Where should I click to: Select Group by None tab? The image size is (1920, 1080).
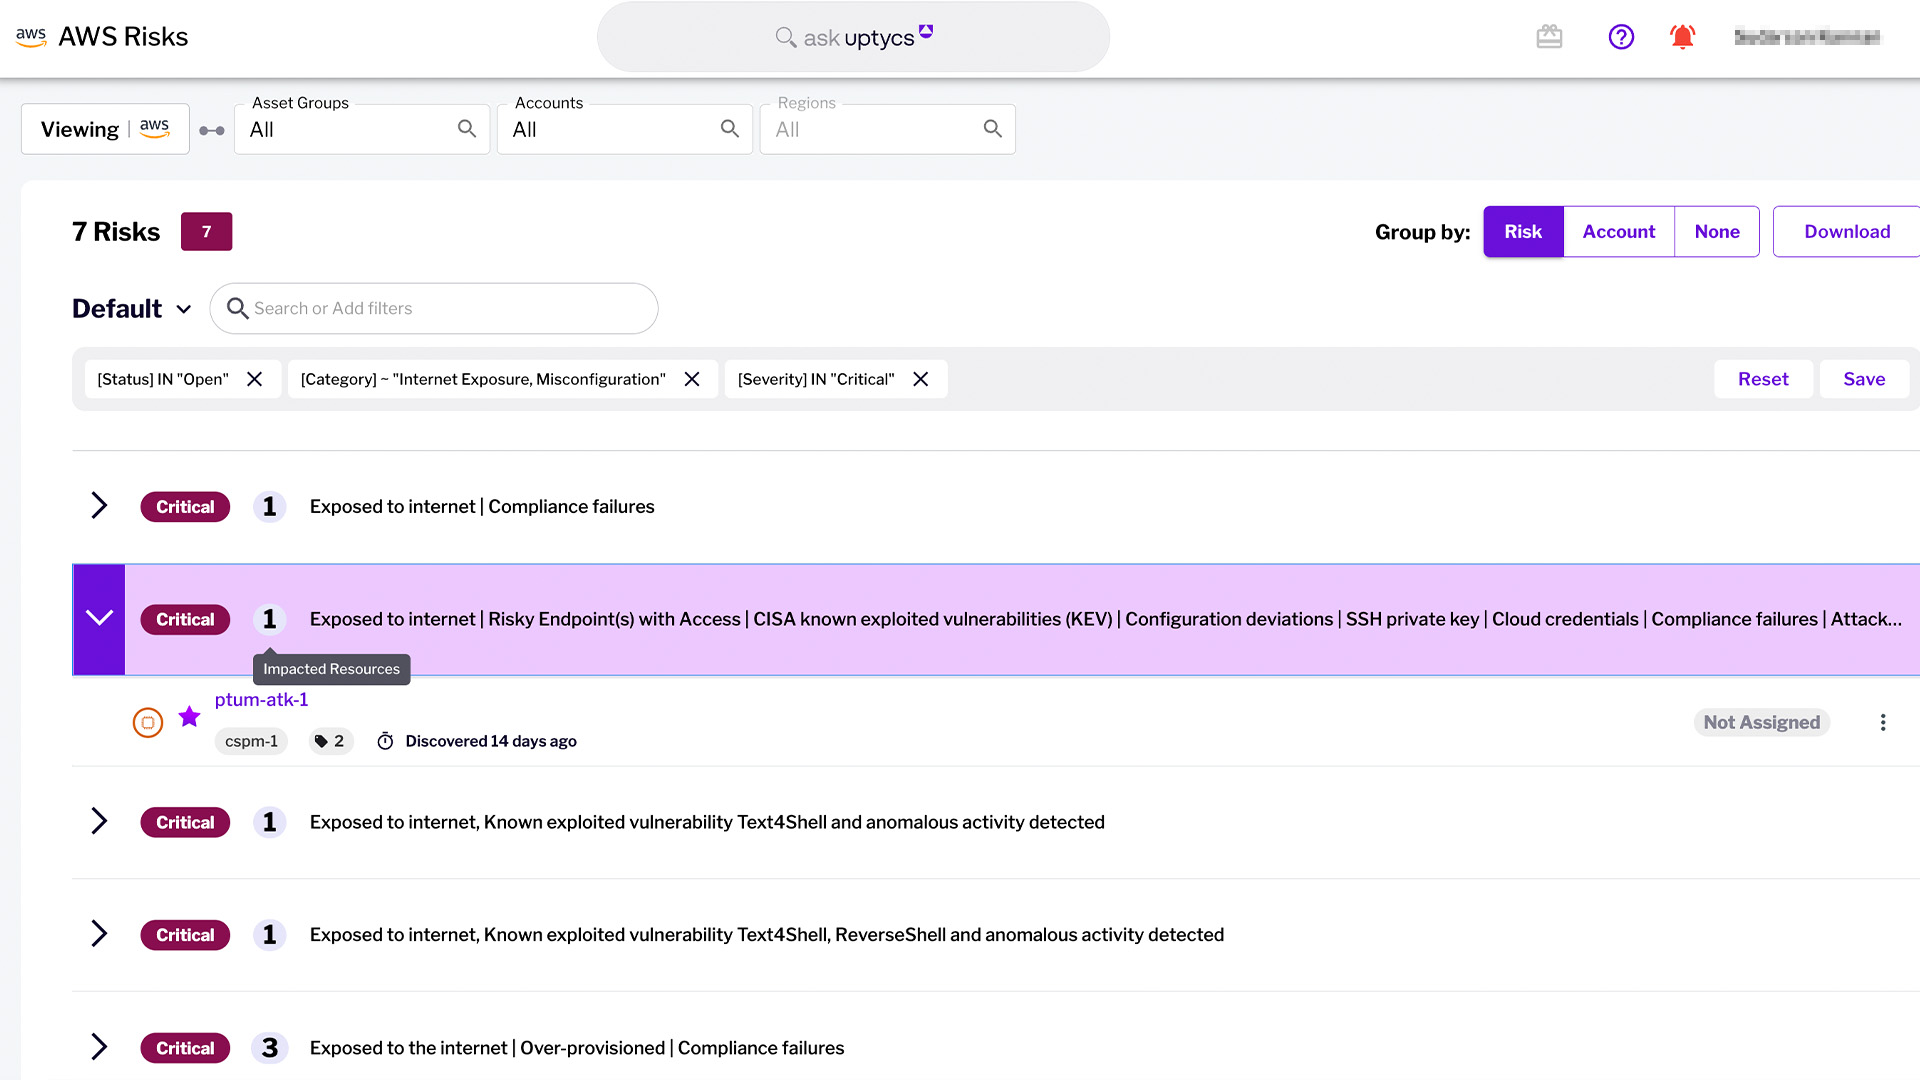point(1716,231)
